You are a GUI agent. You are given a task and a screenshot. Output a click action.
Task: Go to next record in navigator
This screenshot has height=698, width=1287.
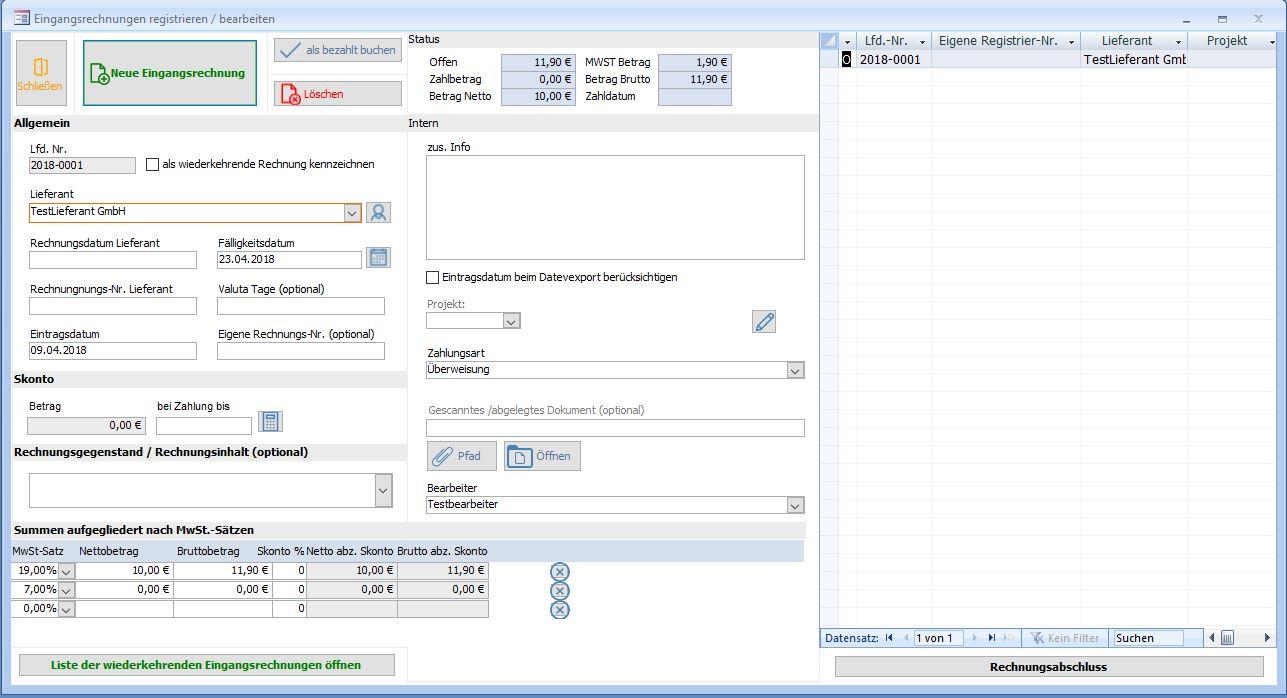coord(974,638)
